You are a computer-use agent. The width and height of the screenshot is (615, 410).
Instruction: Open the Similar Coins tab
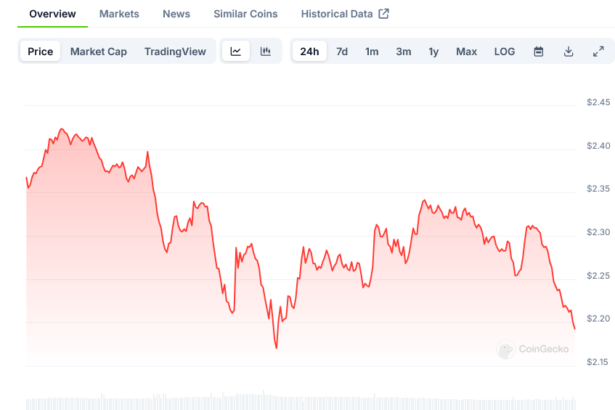pyautogui.click(x=245, y=14)
